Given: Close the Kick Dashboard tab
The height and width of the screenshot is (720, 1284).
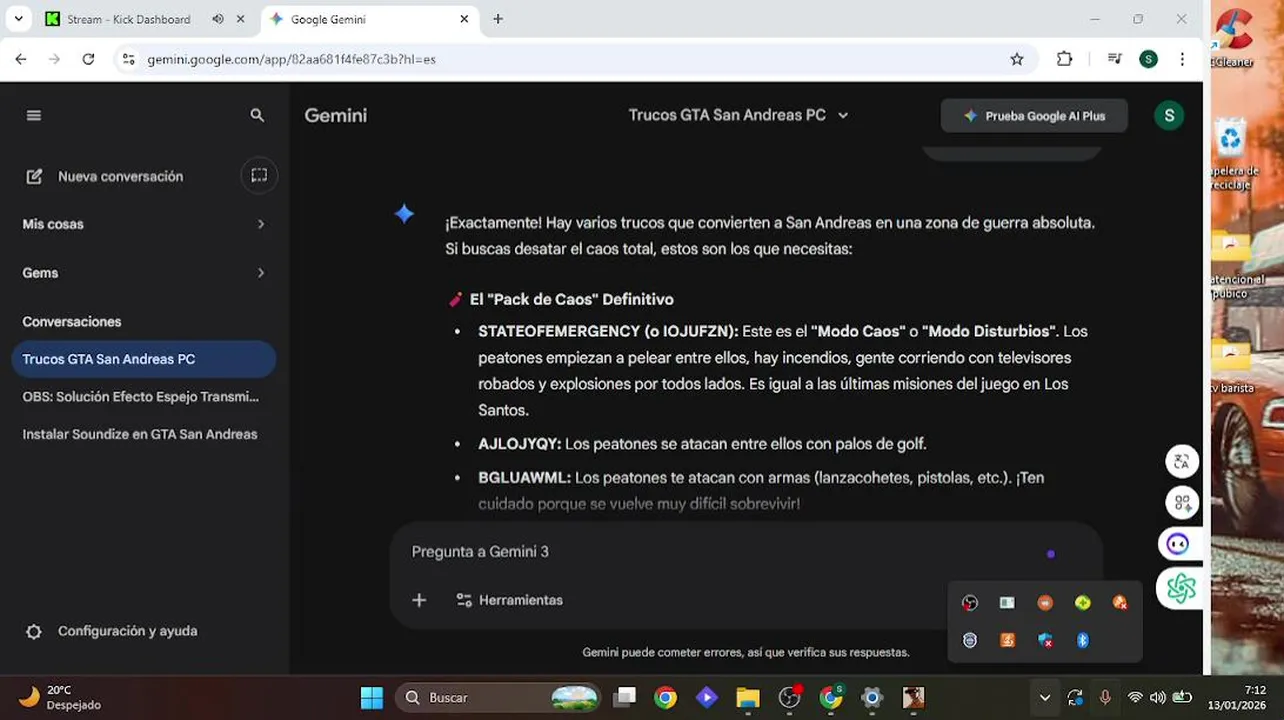Looking at the screenshot, I should coord(241,19).
